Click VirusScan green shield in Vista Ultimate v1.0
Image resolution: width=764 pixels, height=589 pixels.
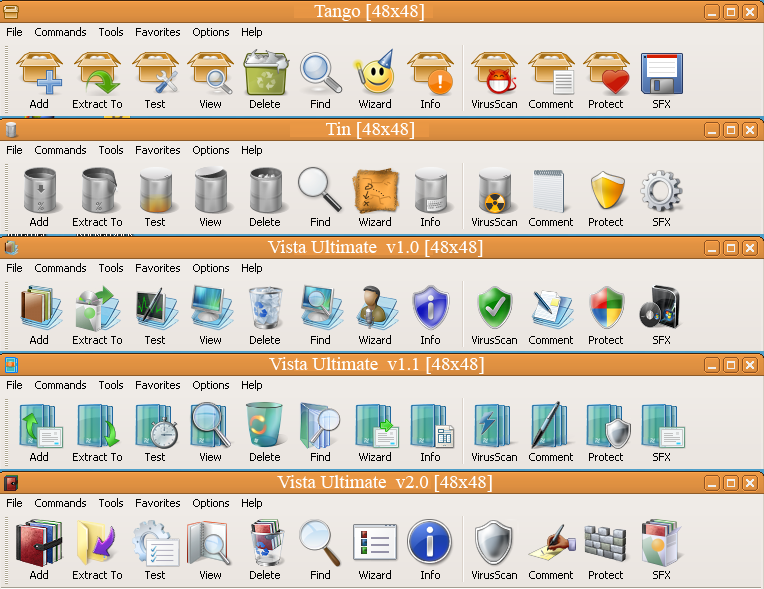(495, 308)
